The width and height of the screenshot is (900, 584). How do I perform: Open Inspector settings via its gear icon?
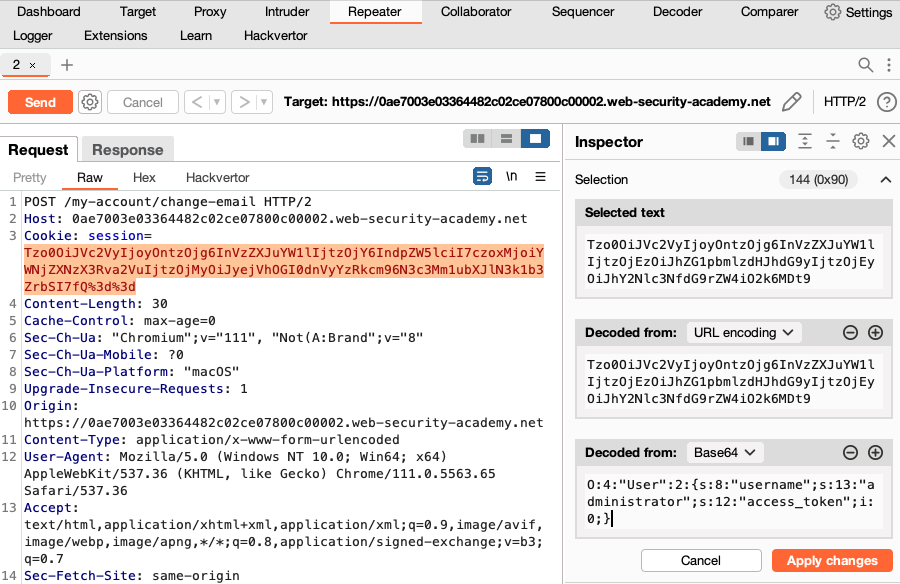pos(860,141)
